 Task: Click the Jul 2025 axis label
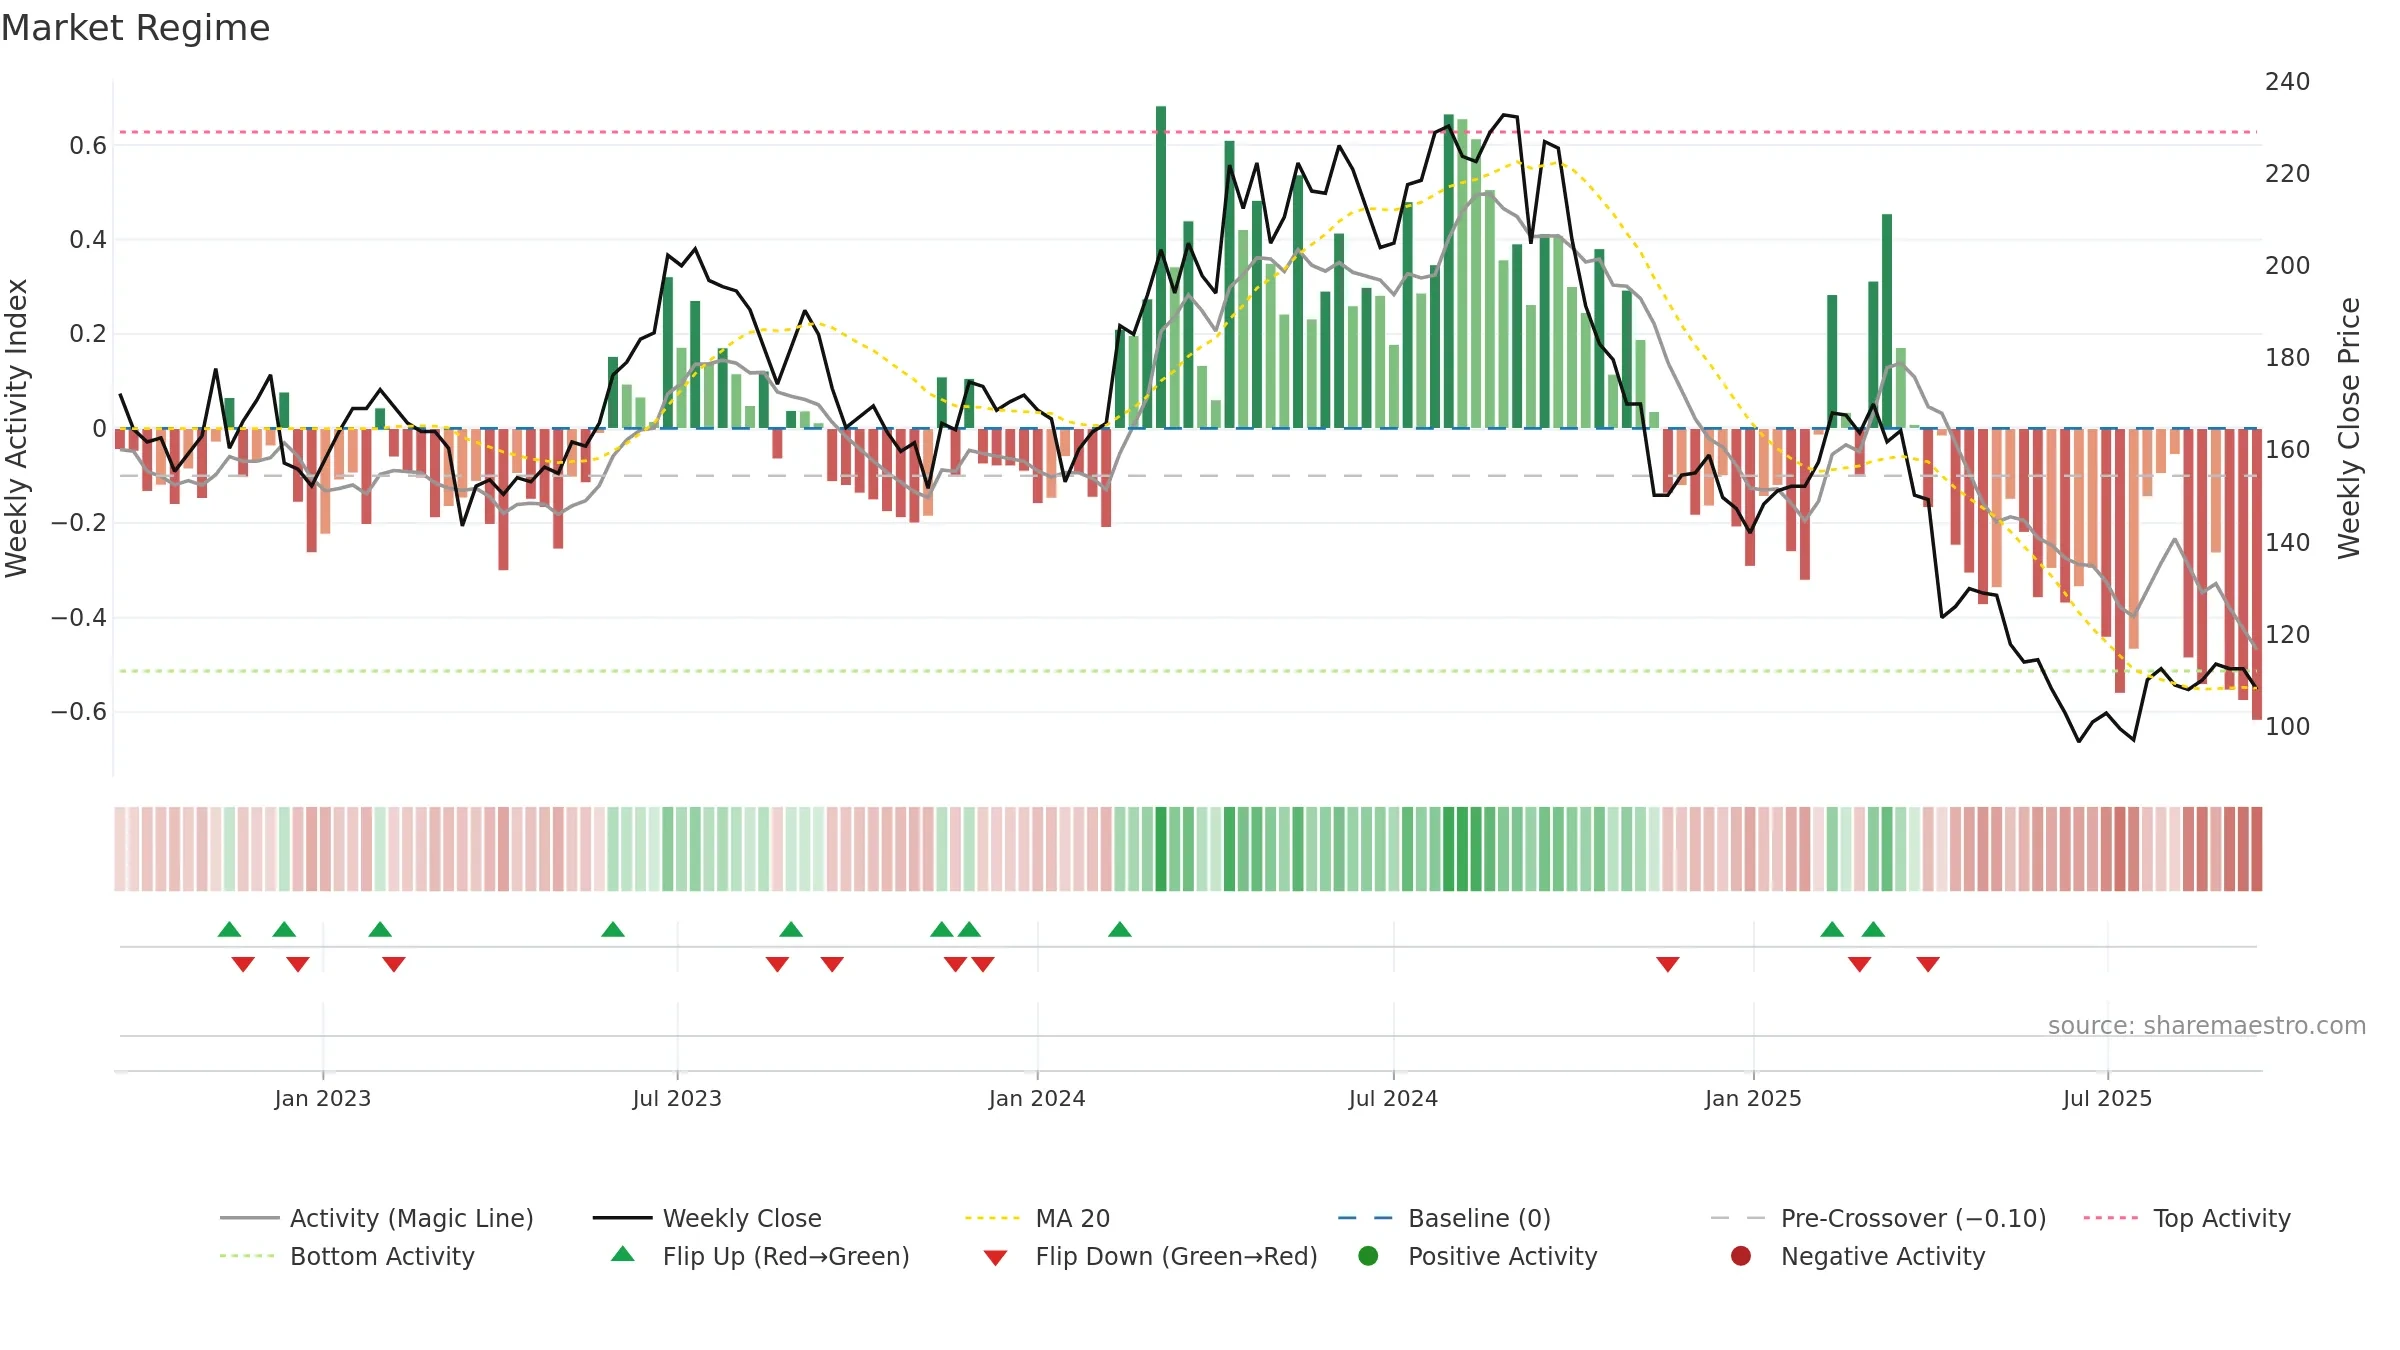pos(2107,1098)
